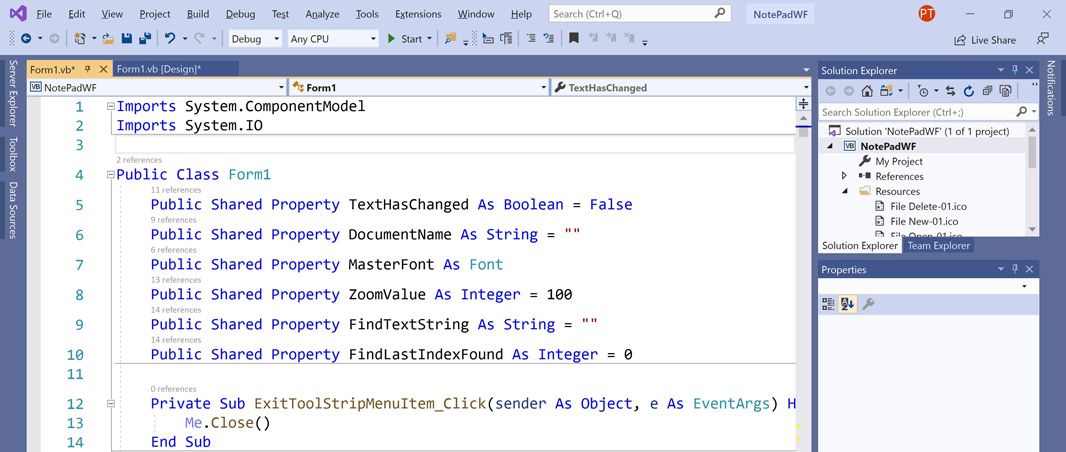Open the Any CPU platform dropdown

(x=332, y=39)
